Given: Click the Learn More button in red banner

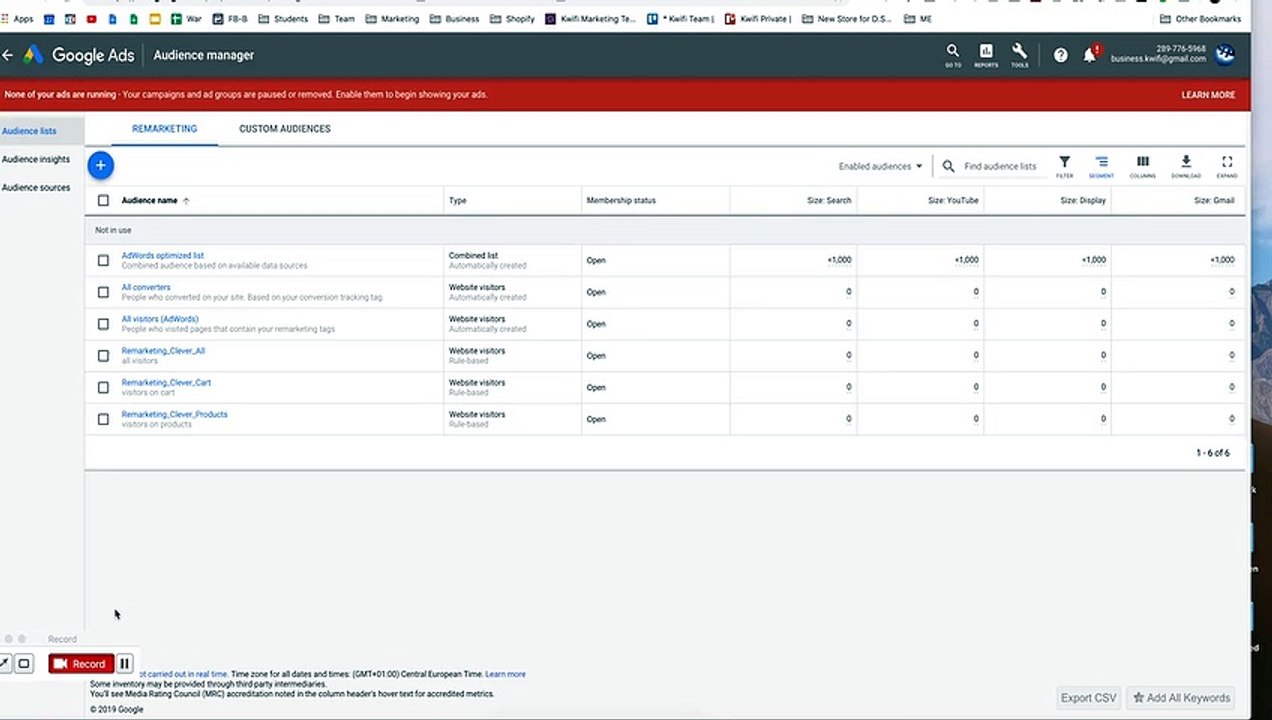Looking at the screenshot, I should (x=1208, y=95).
